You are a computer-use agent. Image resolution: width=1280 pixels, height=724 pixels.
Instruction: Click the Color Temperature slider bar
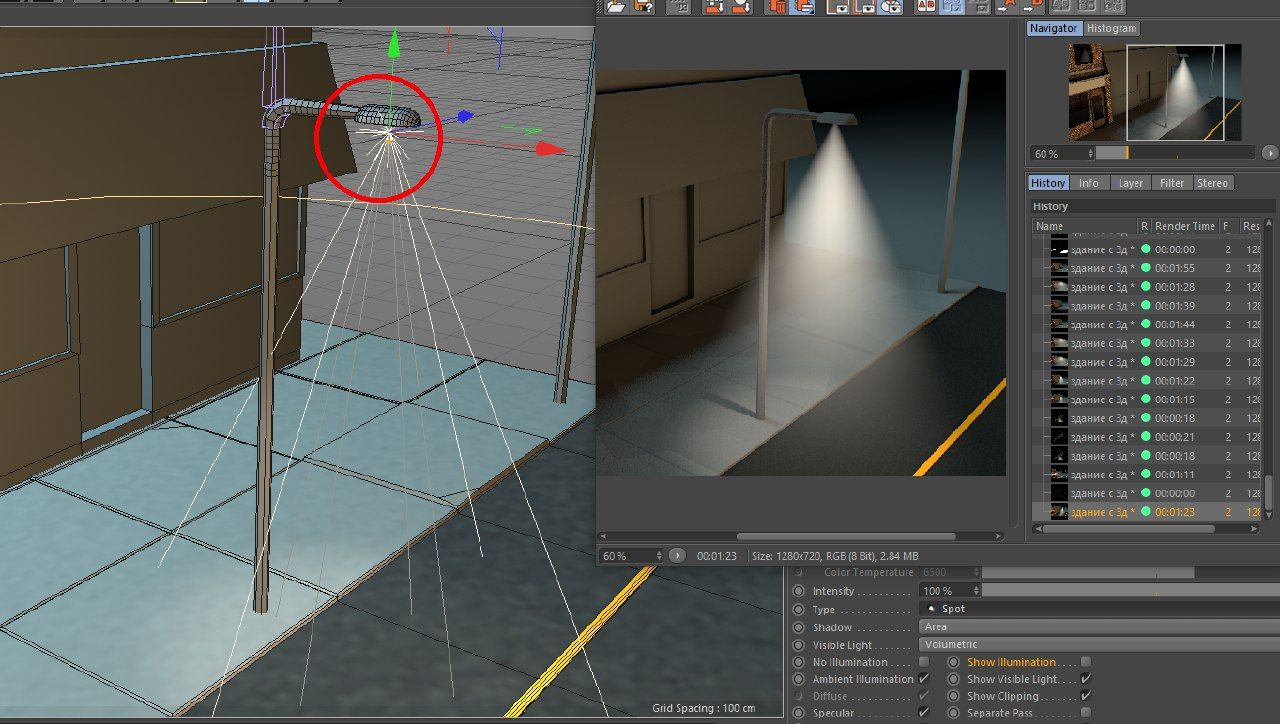[1131, 573]
